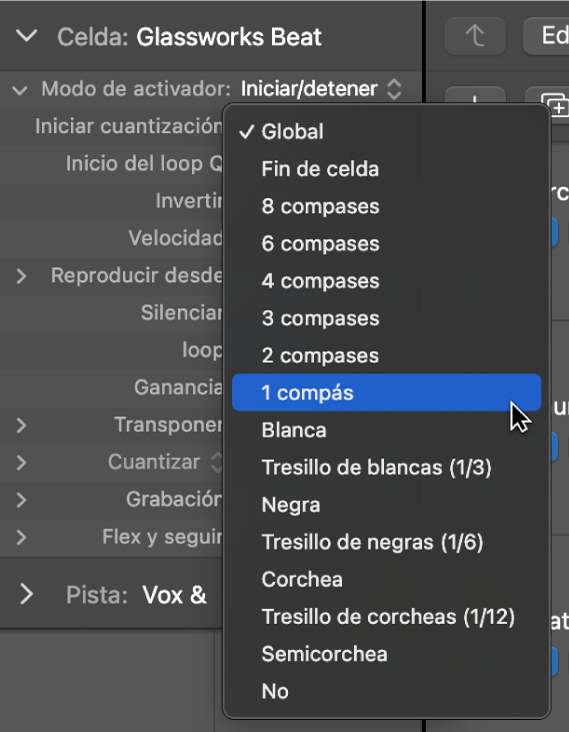569x732 pixels.
Task: Open Modo de activador Iniciar/detener popup
Action: pyautogui.click(x=321, y=89)
